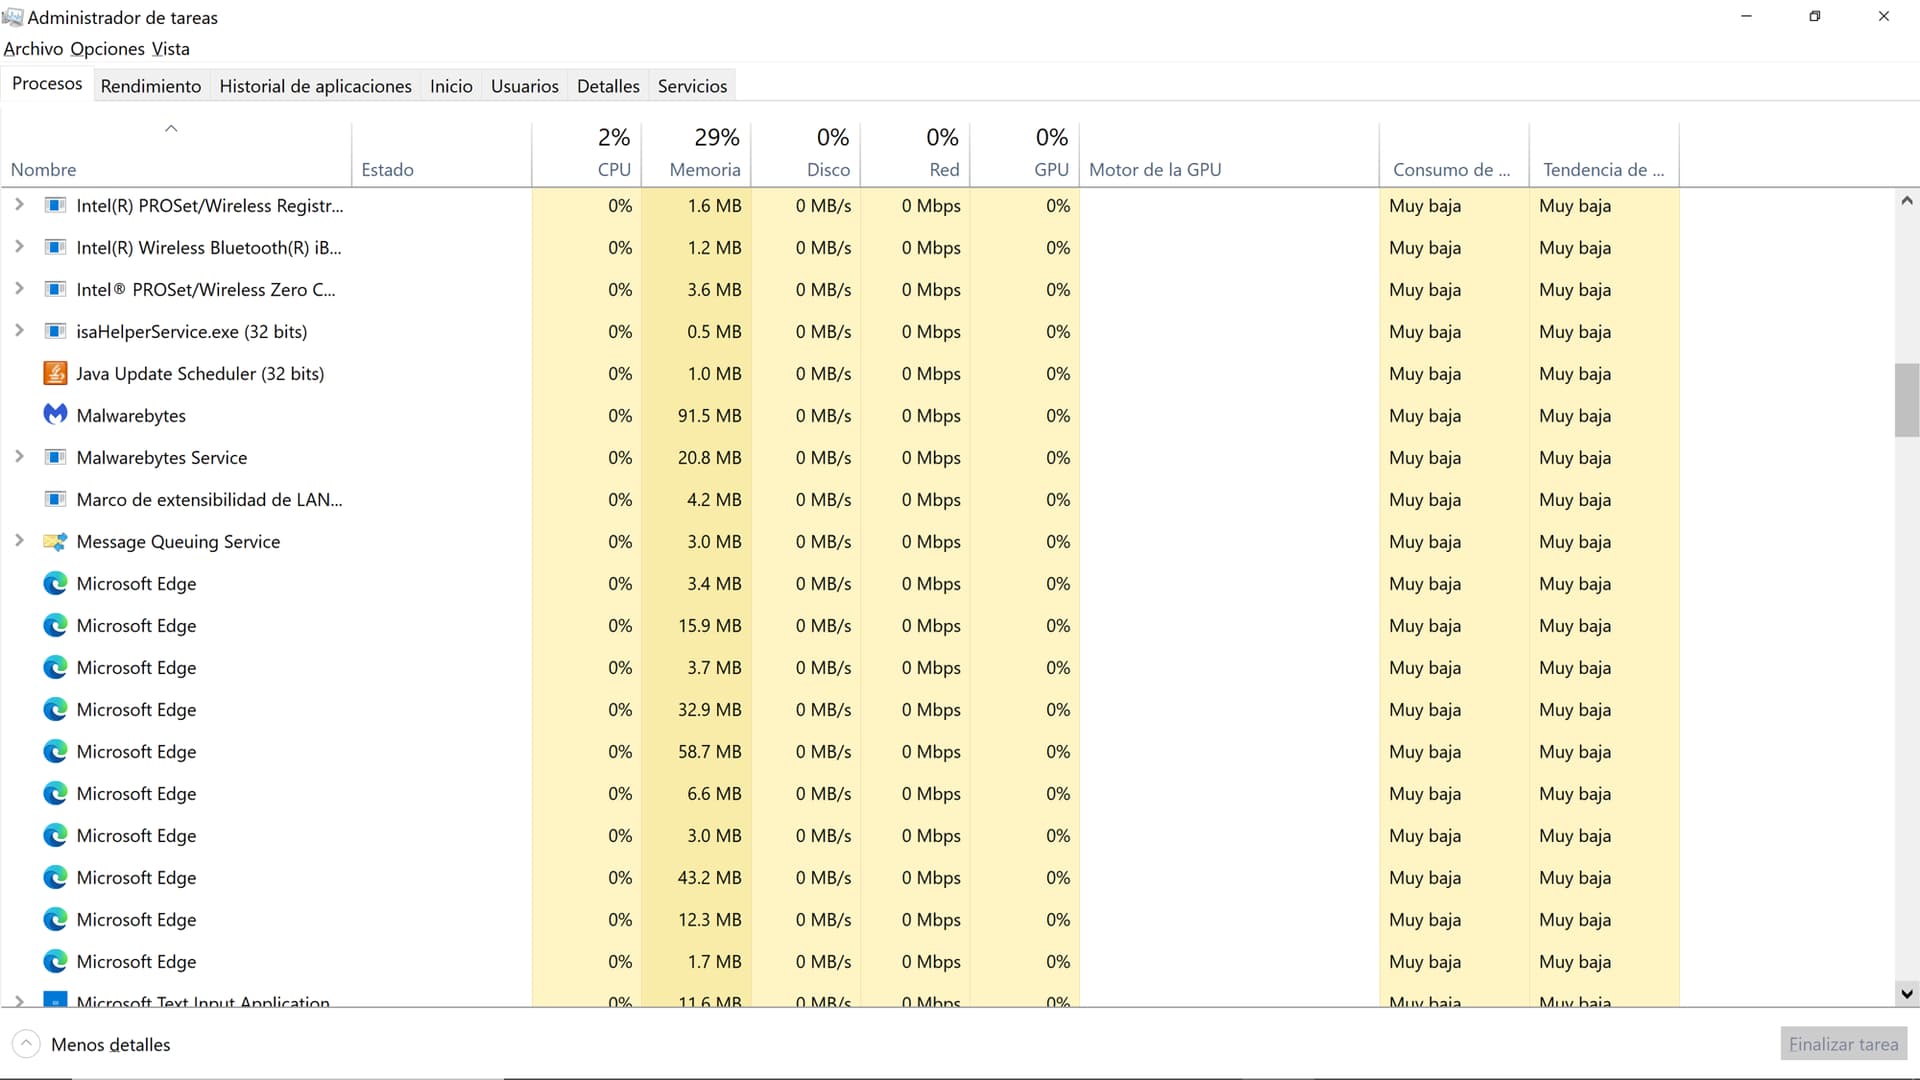Click the Edge icon using 43.2 MB
This screenshot has height=1080, width=1920.
56,878
